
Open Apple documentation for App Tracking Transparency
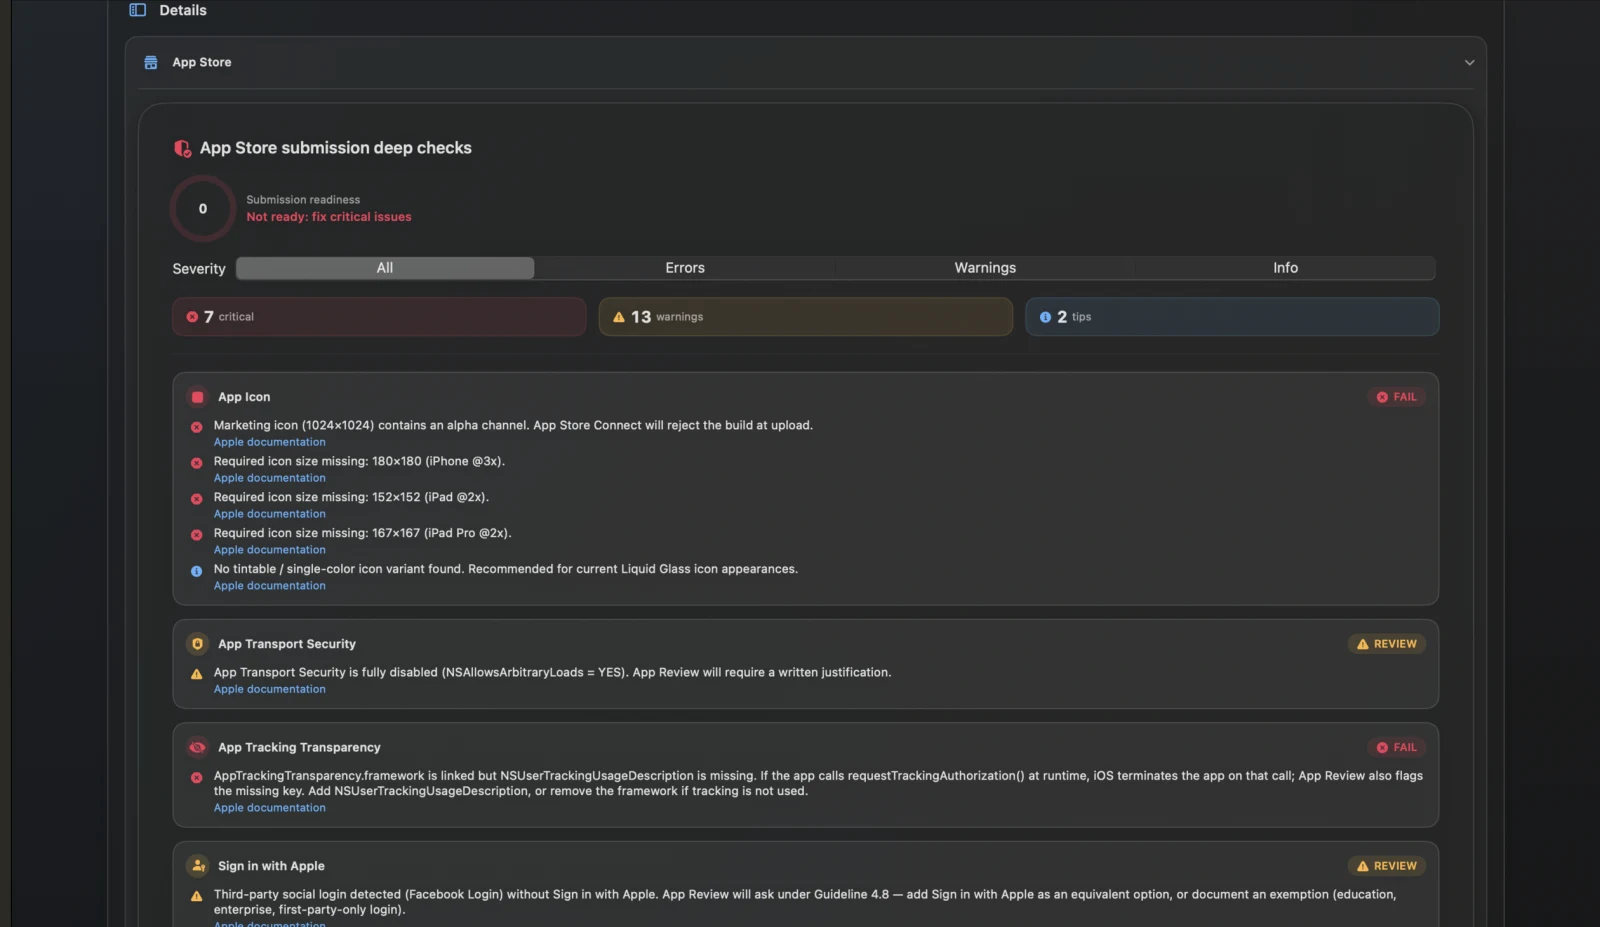[x=270, y=808]
